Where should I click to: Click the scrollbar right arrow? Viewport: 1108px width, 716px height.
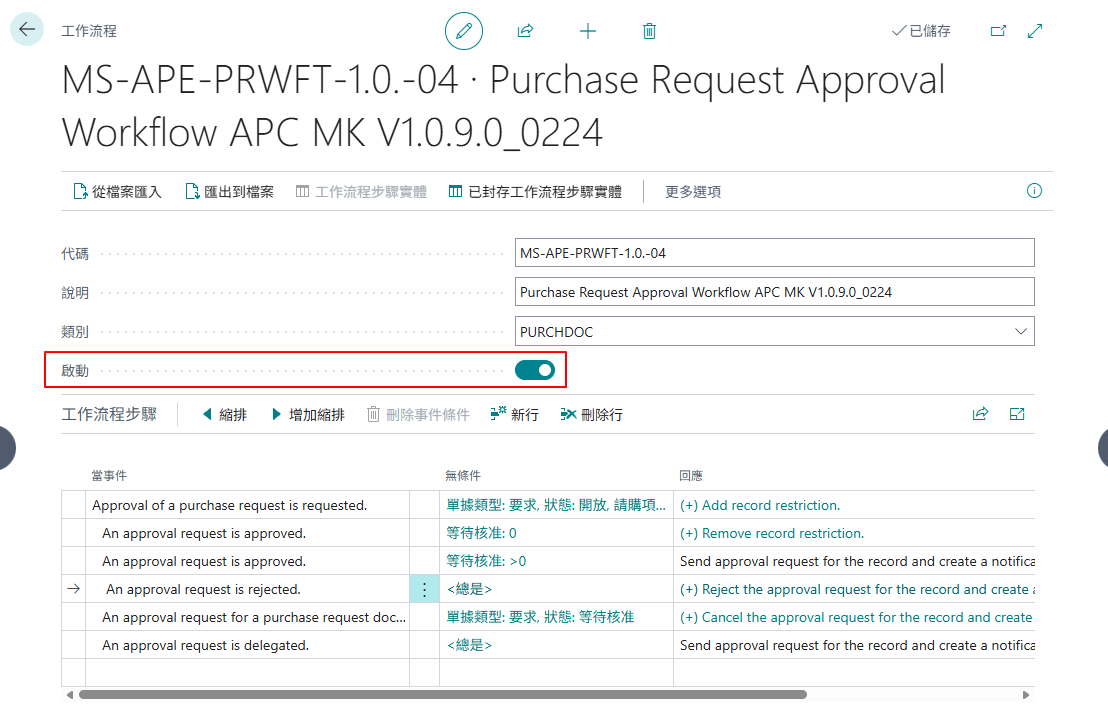coord(1026,695)
